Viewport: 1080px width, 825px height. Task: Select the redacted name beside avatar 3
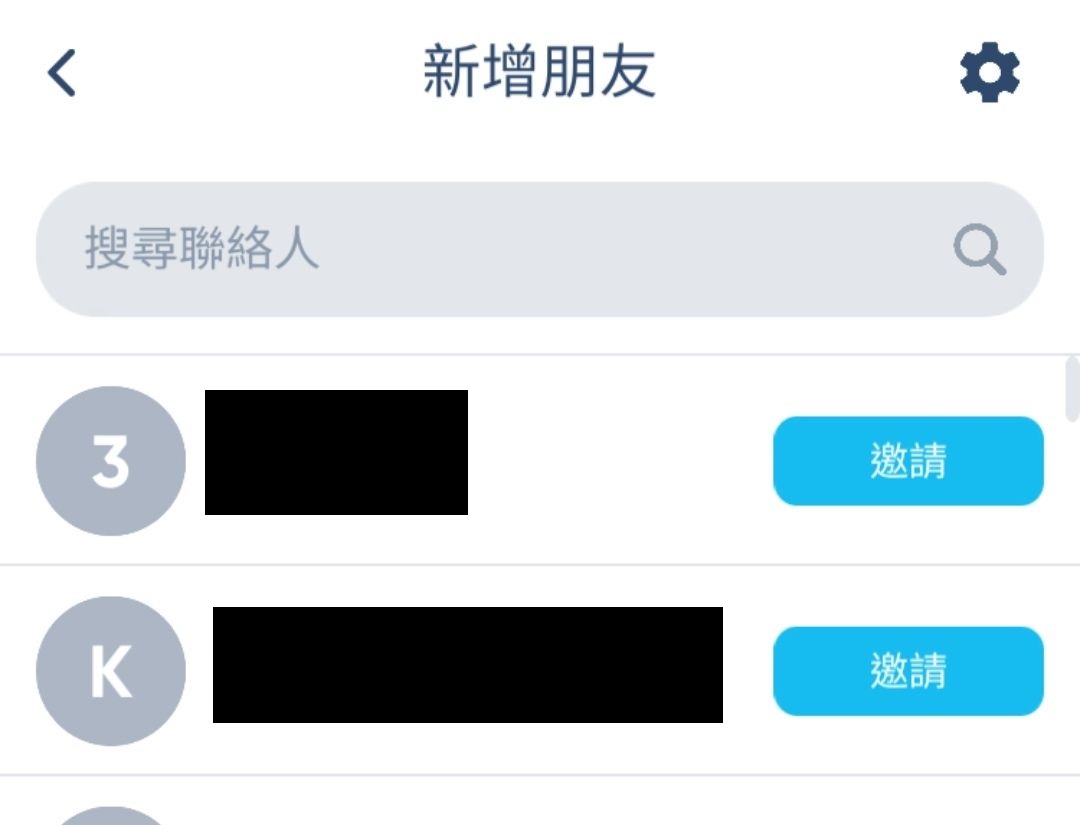(x=336, y=453)
